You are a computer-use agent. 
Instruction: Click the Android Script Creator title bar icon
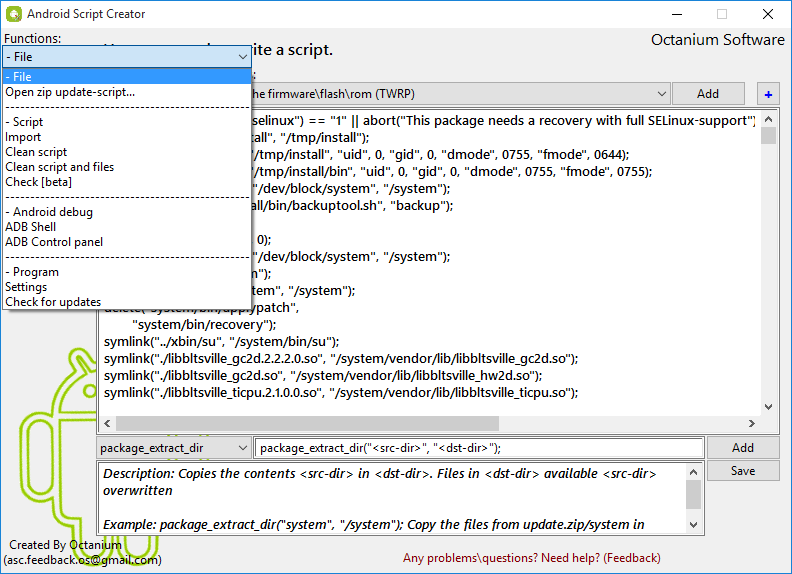[x=13, y=14]
